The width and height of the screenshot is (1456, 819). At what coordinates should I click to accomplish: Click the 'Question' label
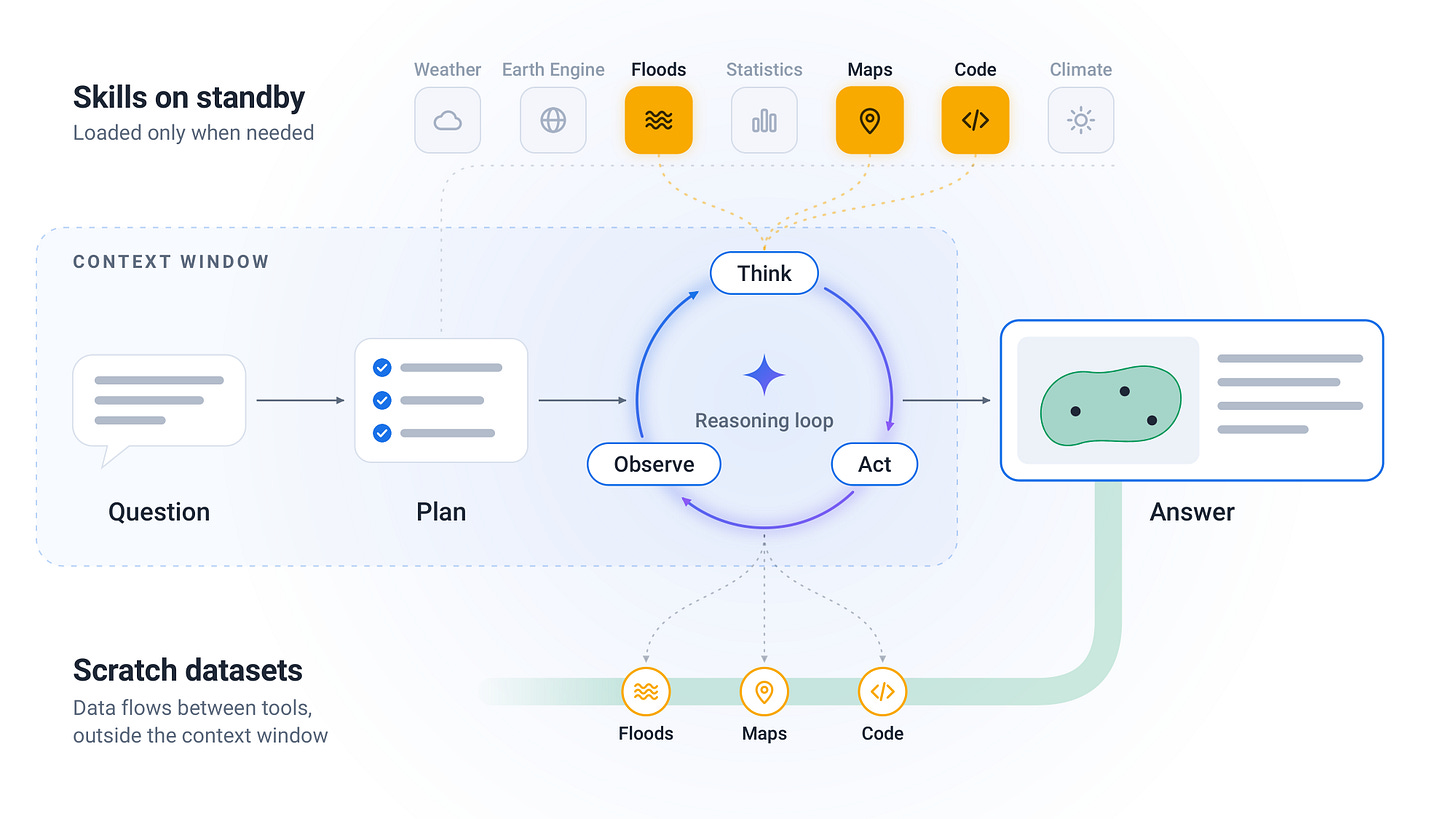point(159,512)
